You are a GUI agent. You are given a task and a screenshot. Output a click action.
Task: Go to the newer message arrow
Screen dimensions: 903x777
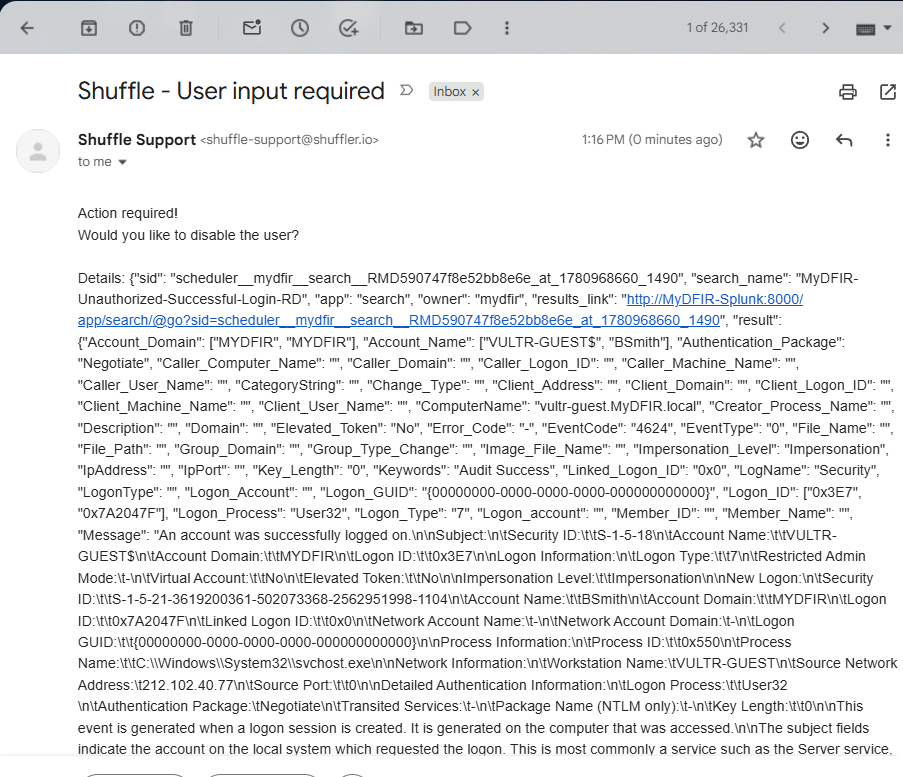pos(782,28)
